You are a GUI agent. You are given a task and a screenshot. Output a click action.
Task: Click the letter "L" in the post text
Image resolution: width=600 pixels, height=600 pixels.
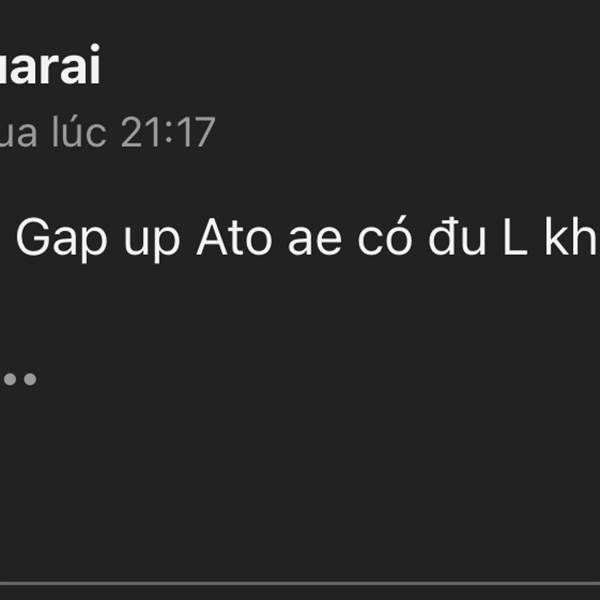515,236
